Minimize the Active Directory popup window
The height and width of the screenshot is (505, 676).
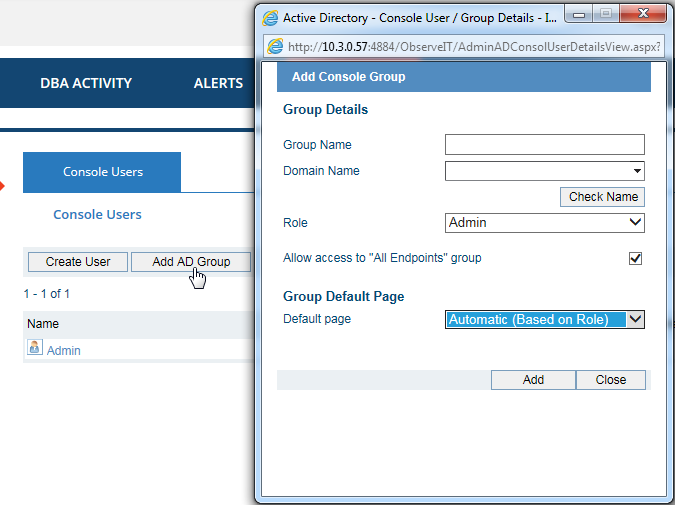click(579, 16)
